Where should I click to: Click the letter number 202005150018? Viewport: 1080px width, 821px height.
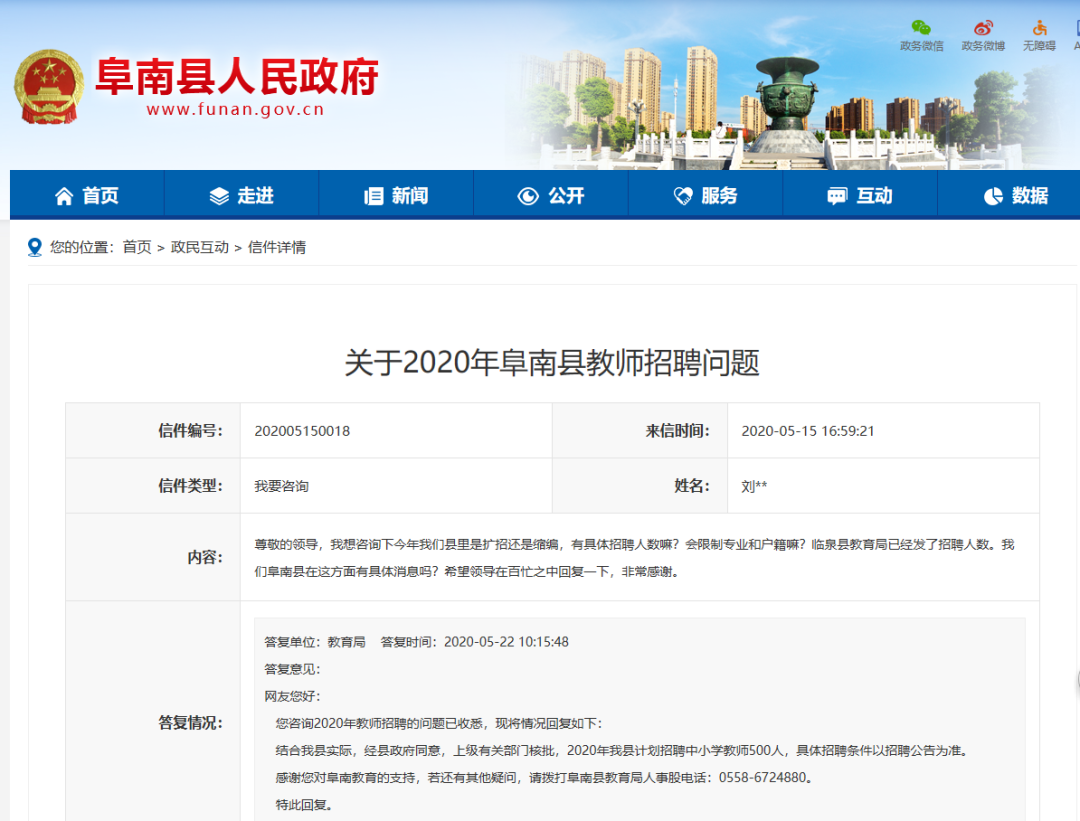(x=302, y=431)
